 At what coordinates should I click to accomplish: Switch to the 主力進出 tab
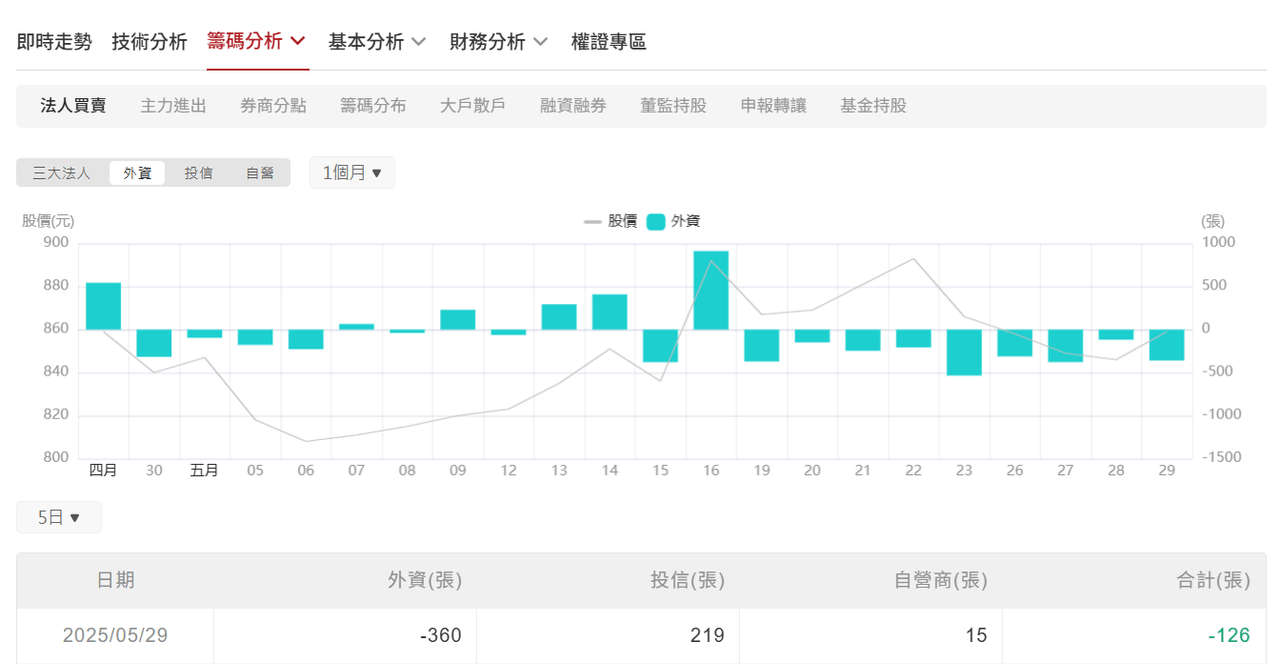173,104
